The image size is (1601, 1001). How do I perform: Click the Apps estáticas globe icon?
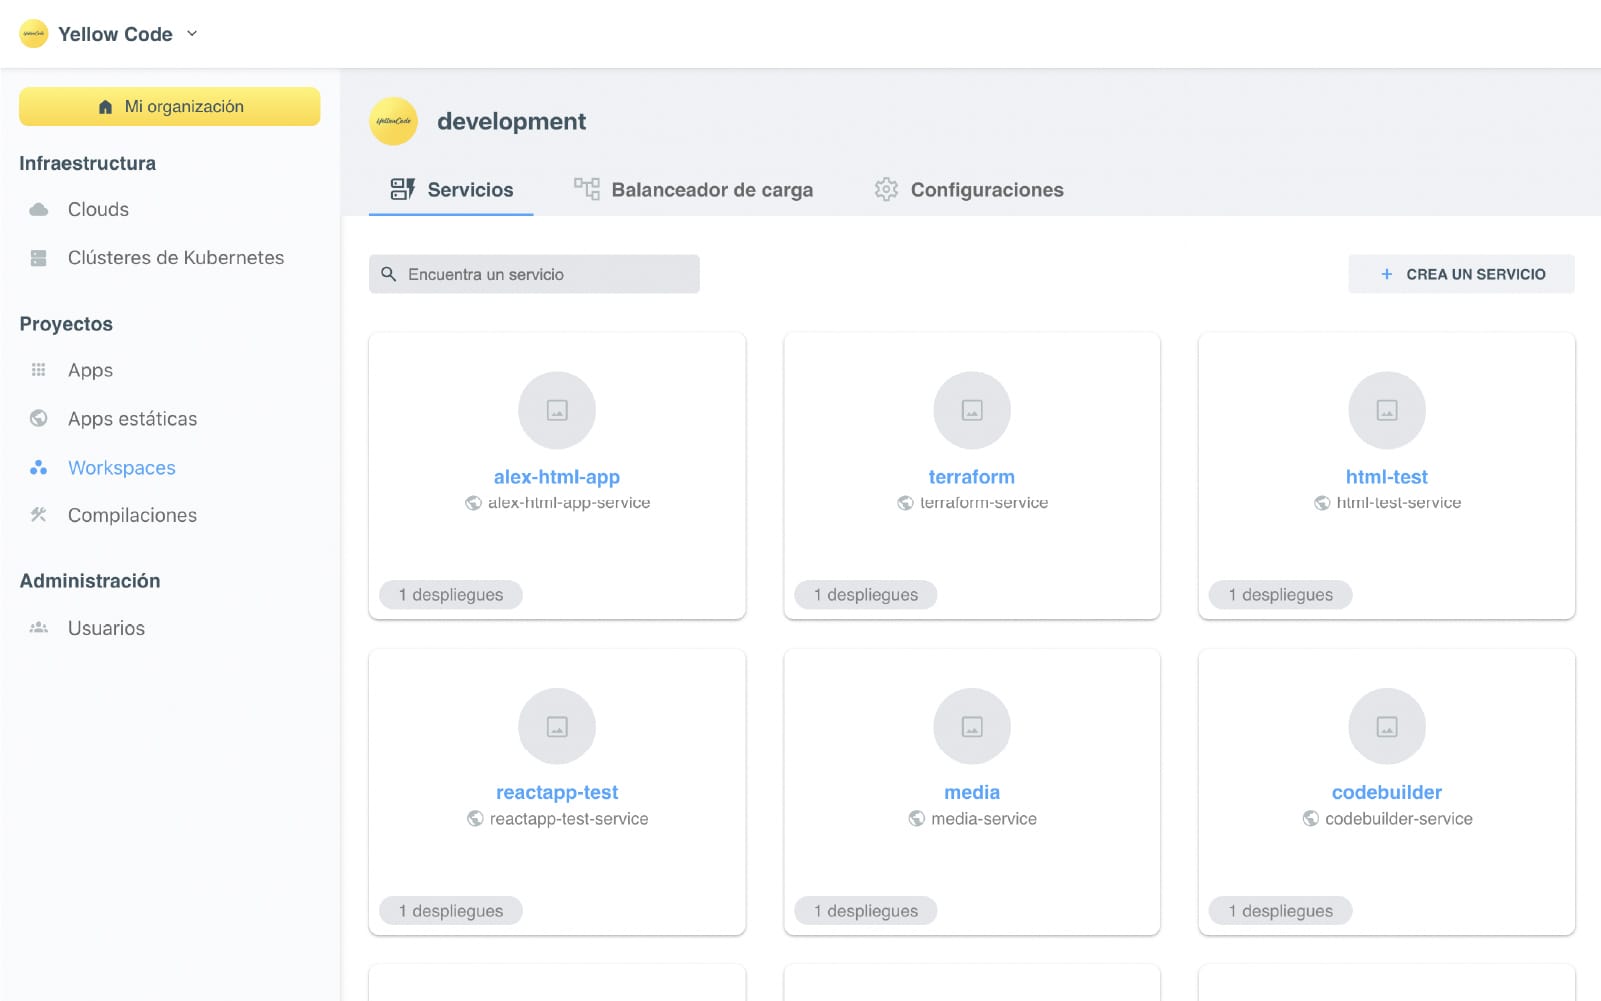tap(39, 418)
